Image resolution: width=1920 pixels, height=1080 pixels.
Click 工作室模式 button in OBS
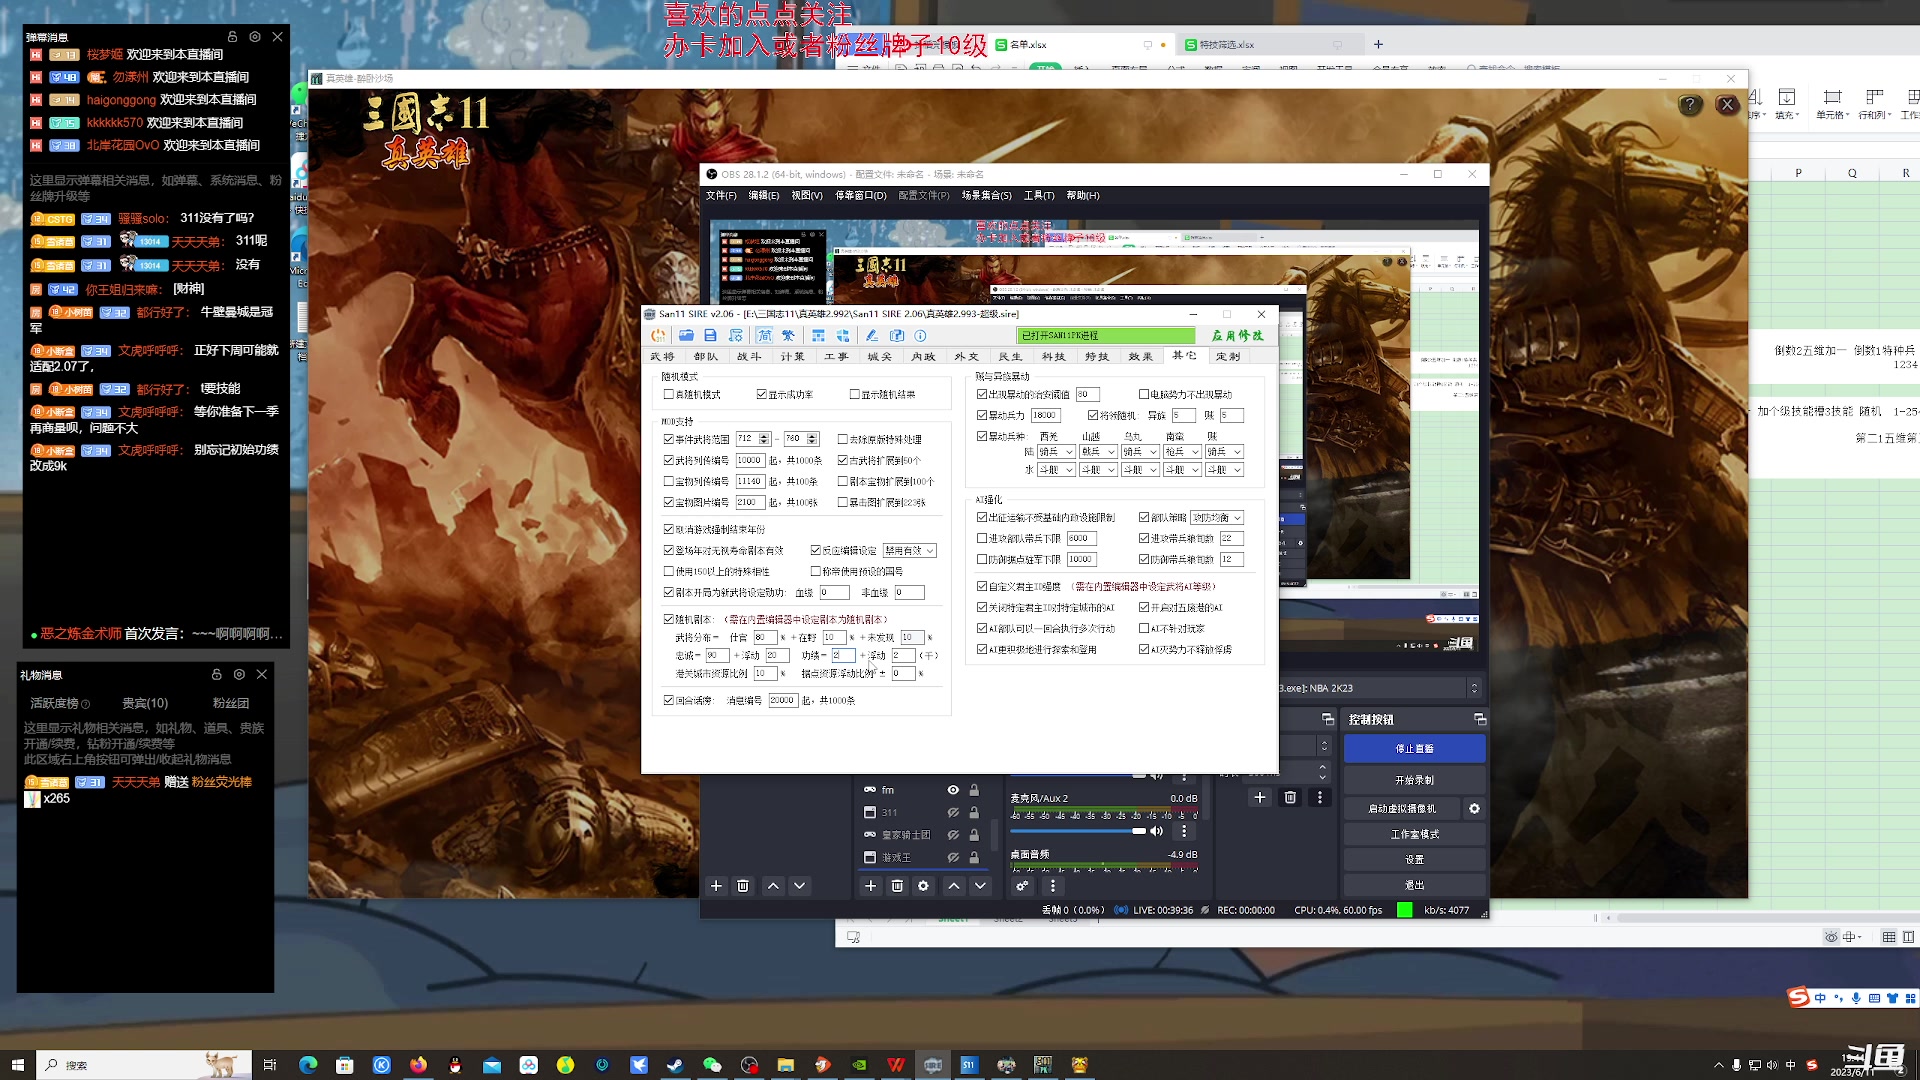point(1414,834)
